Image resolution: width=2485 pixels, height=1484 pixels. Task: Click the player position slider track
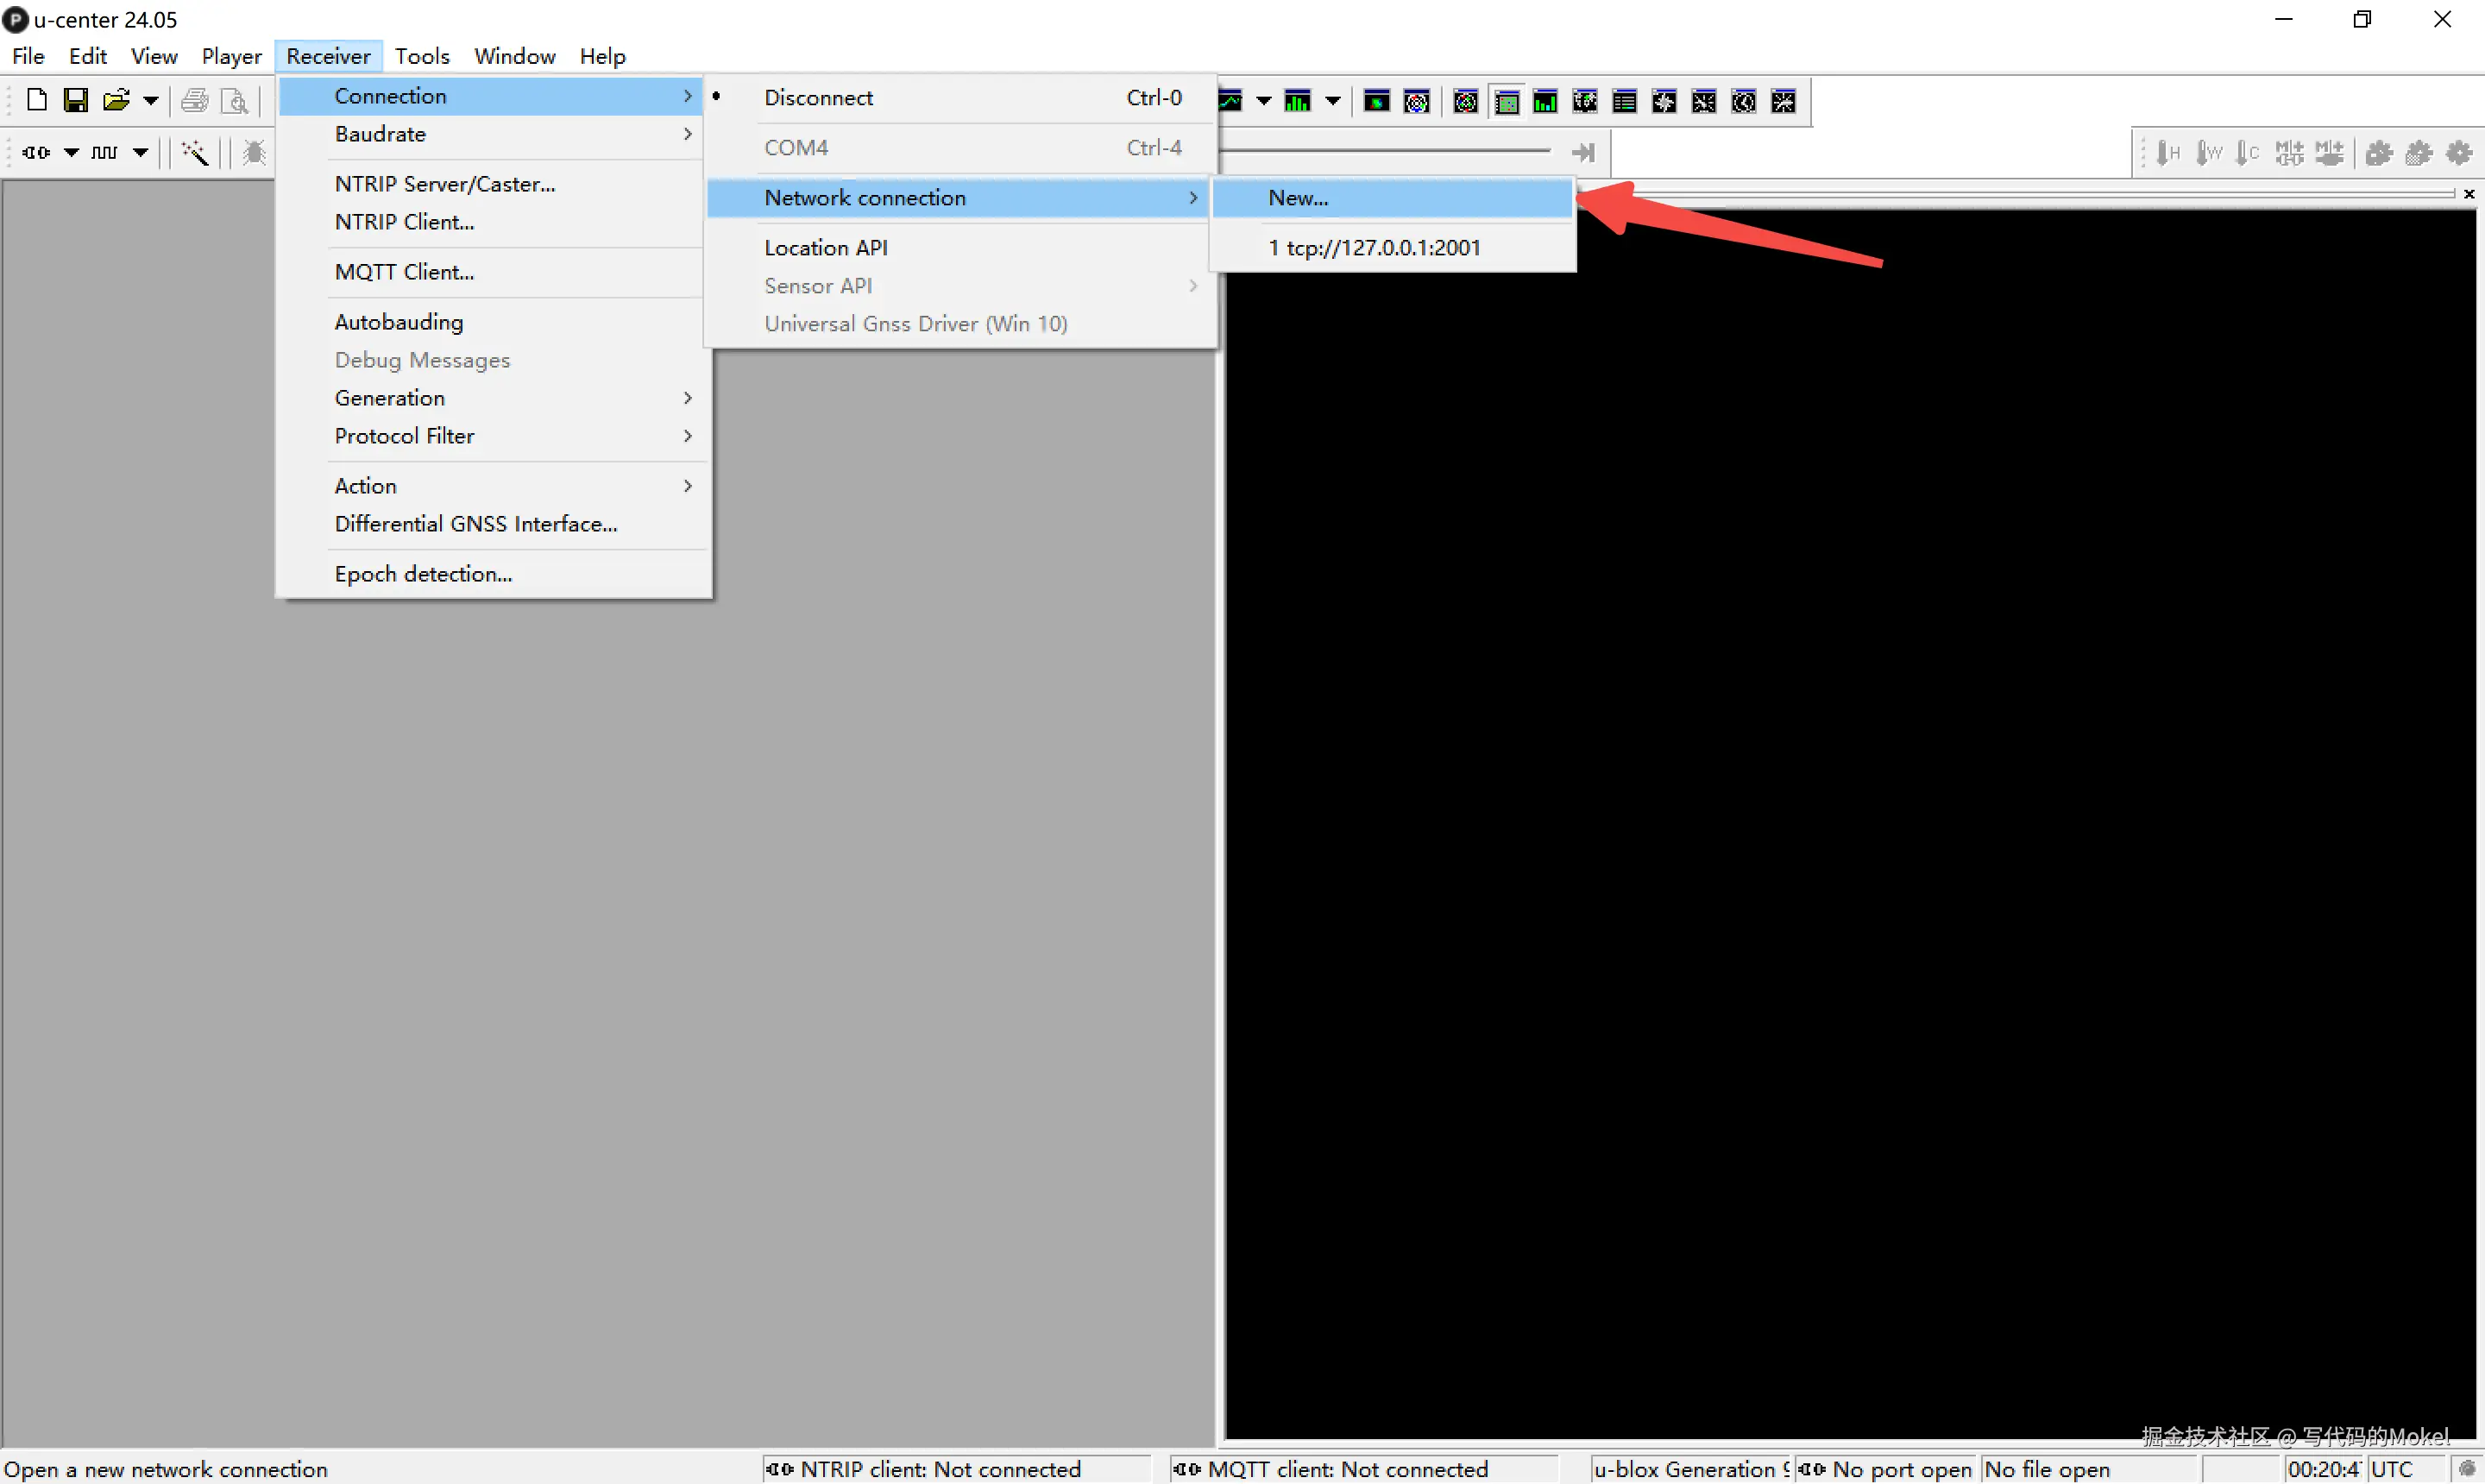tap(1385, 151)
